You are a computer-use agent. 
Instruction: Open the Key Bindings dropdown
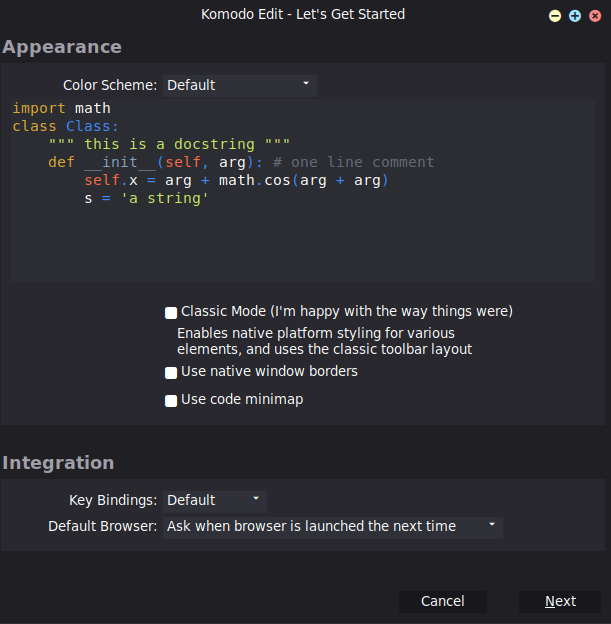(x=215, y=501)
